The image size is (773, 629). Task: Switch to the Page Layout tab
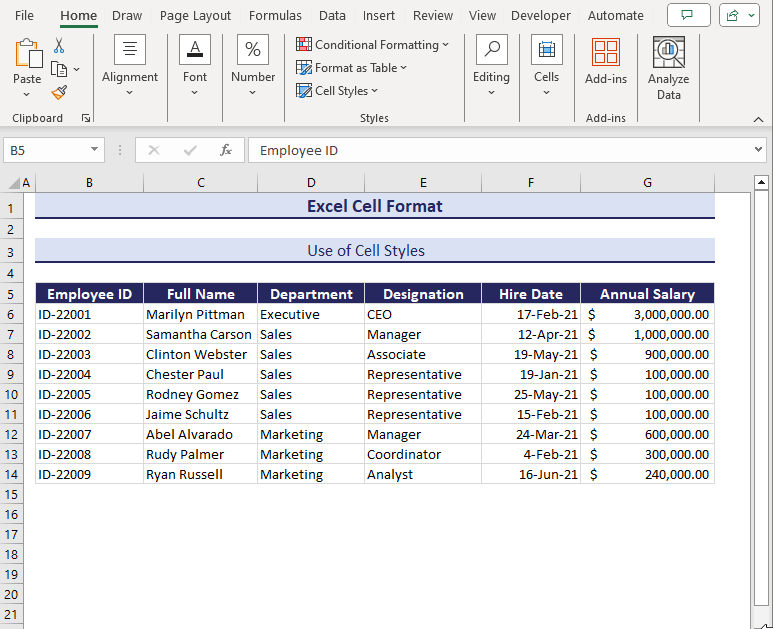click(195, 15)
